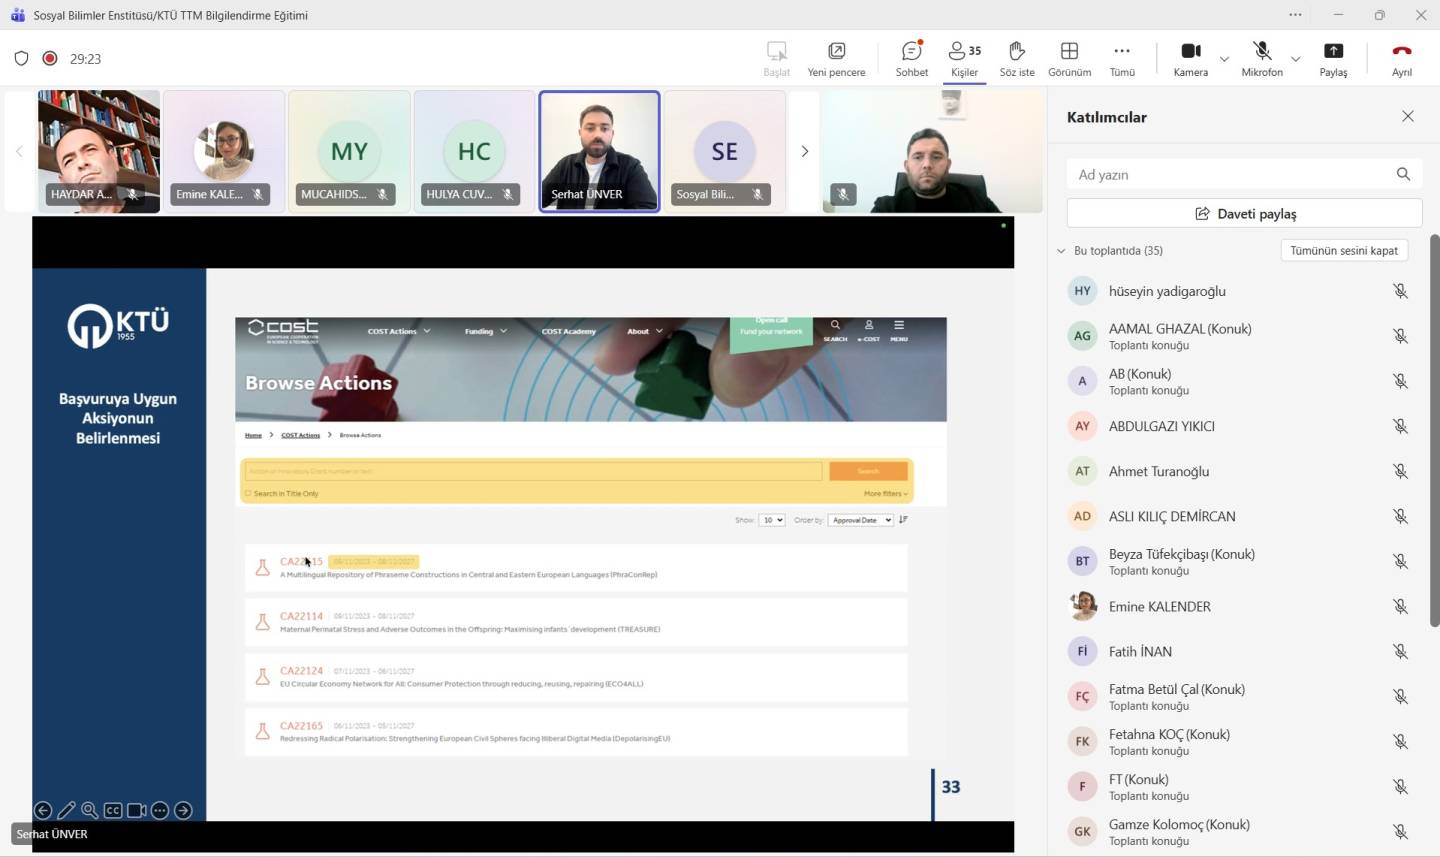Collapse the Bu toplantıda participant list

1061,251
